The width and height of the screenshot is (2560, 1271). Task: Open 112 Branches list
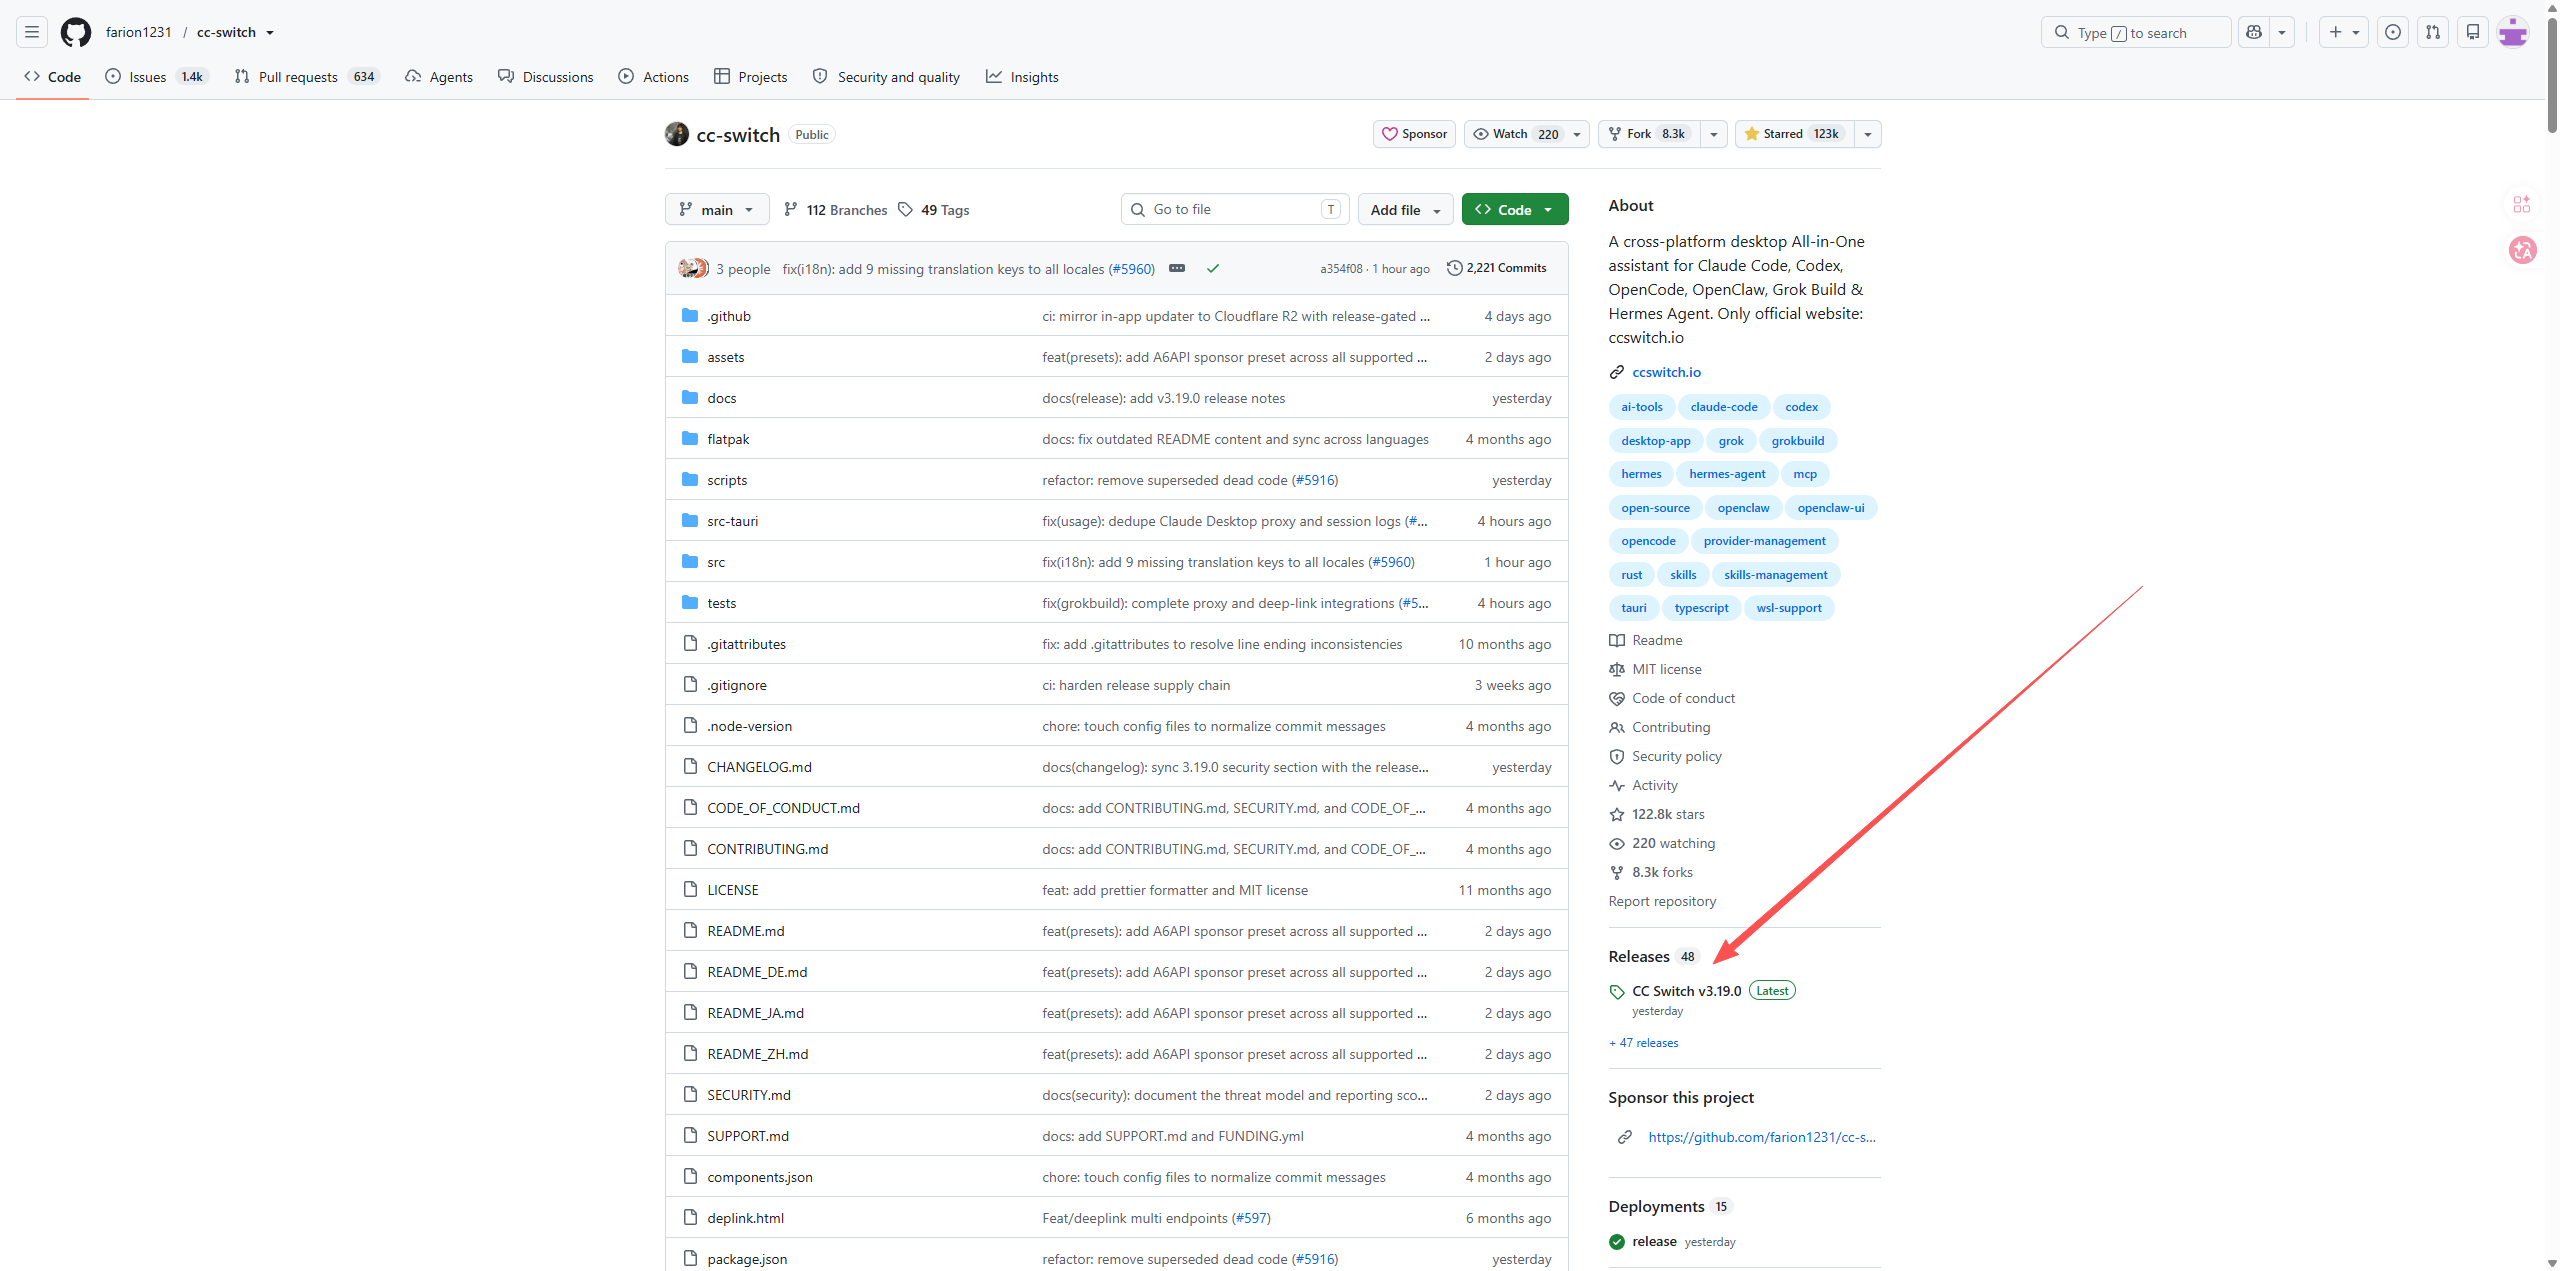835,209
